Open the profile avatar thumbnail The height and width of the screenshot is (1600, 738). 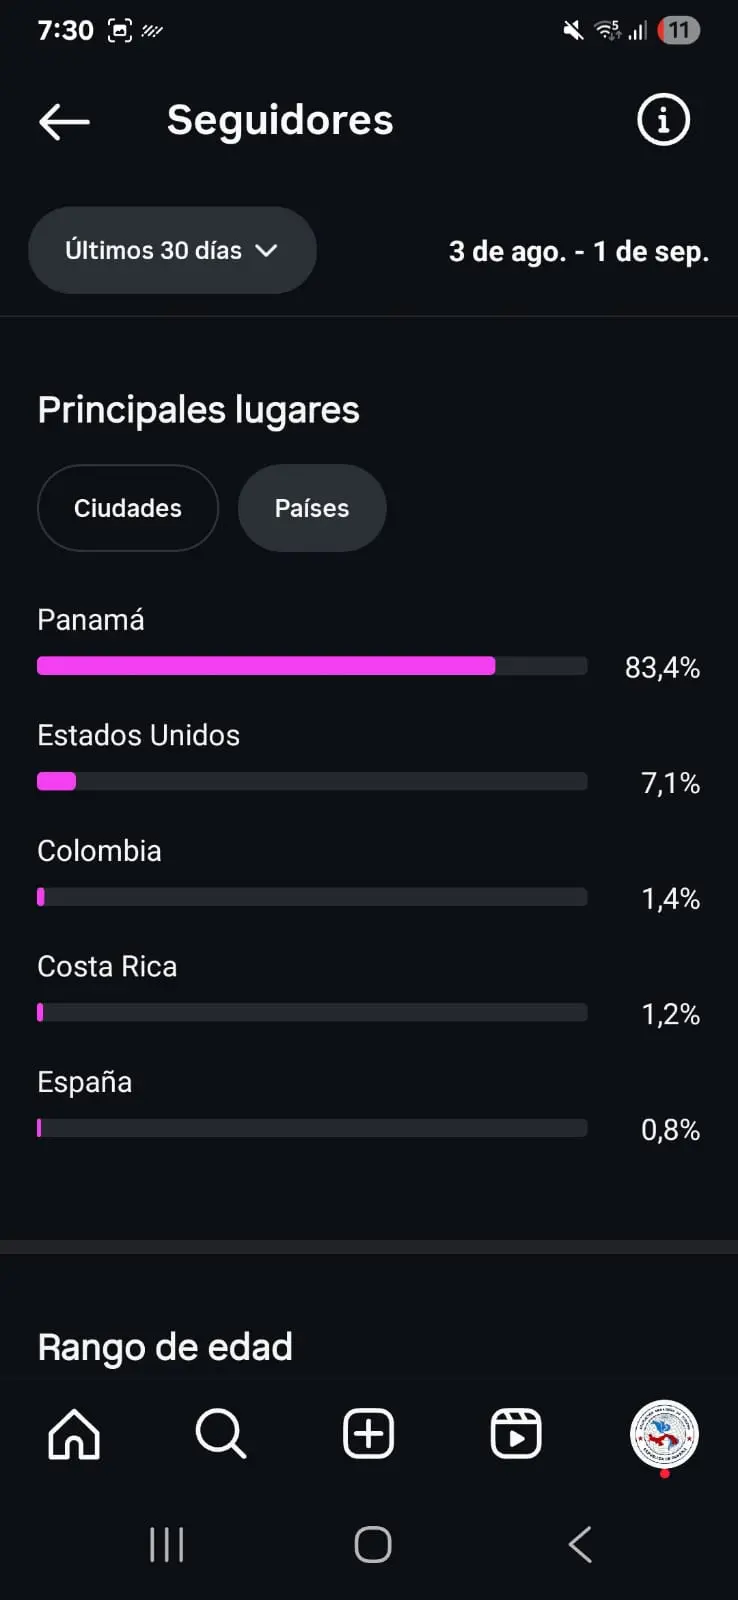click(664, 1434)
